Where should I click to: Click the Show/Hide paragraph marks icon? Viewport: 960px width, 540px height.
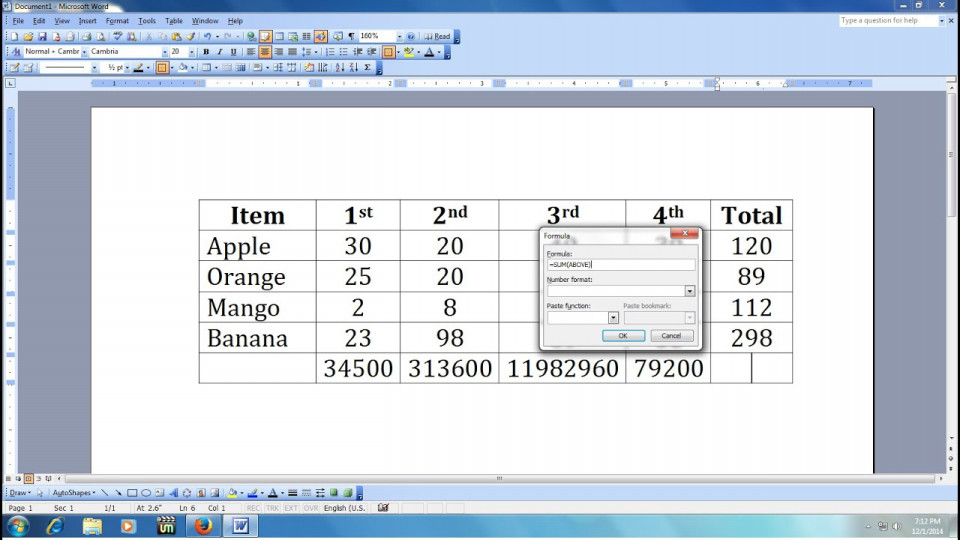click(x=351, y=37)
